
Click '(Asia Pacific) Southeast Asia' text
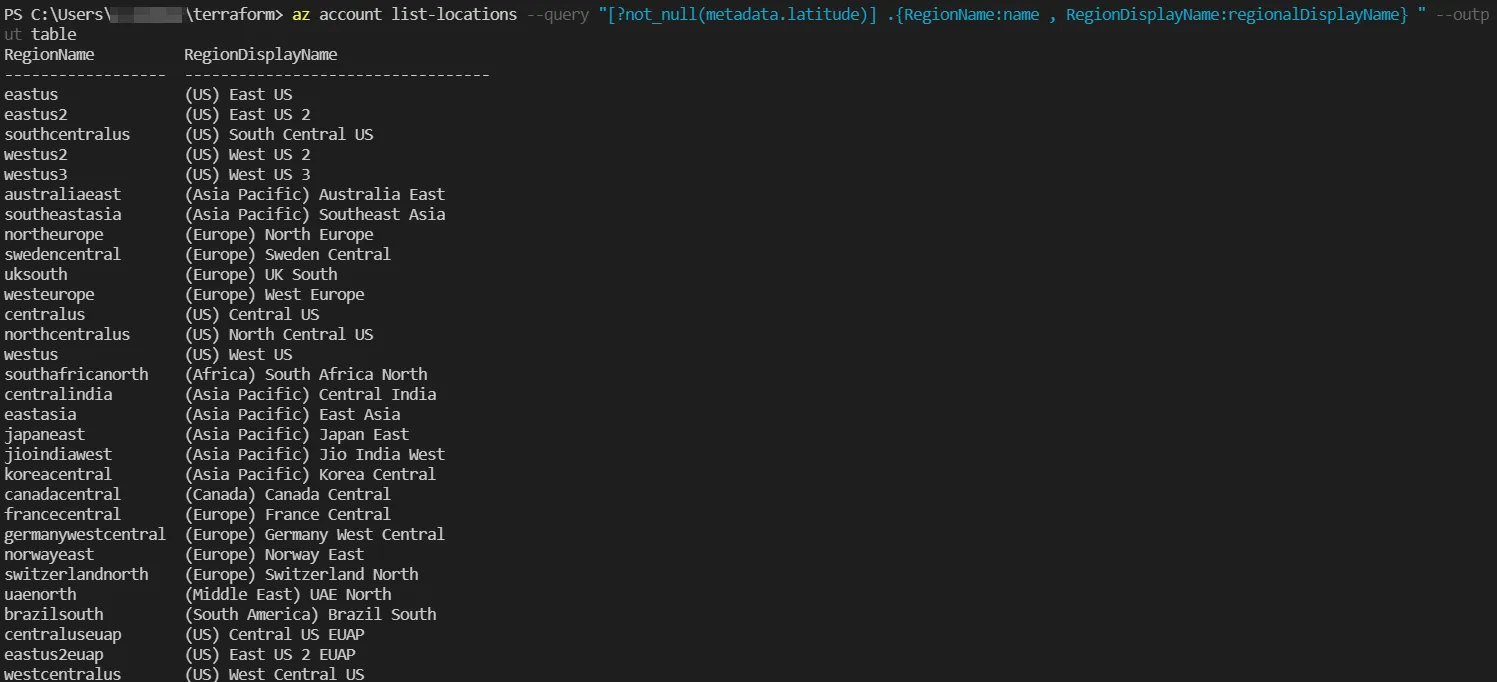pos(315,215)
